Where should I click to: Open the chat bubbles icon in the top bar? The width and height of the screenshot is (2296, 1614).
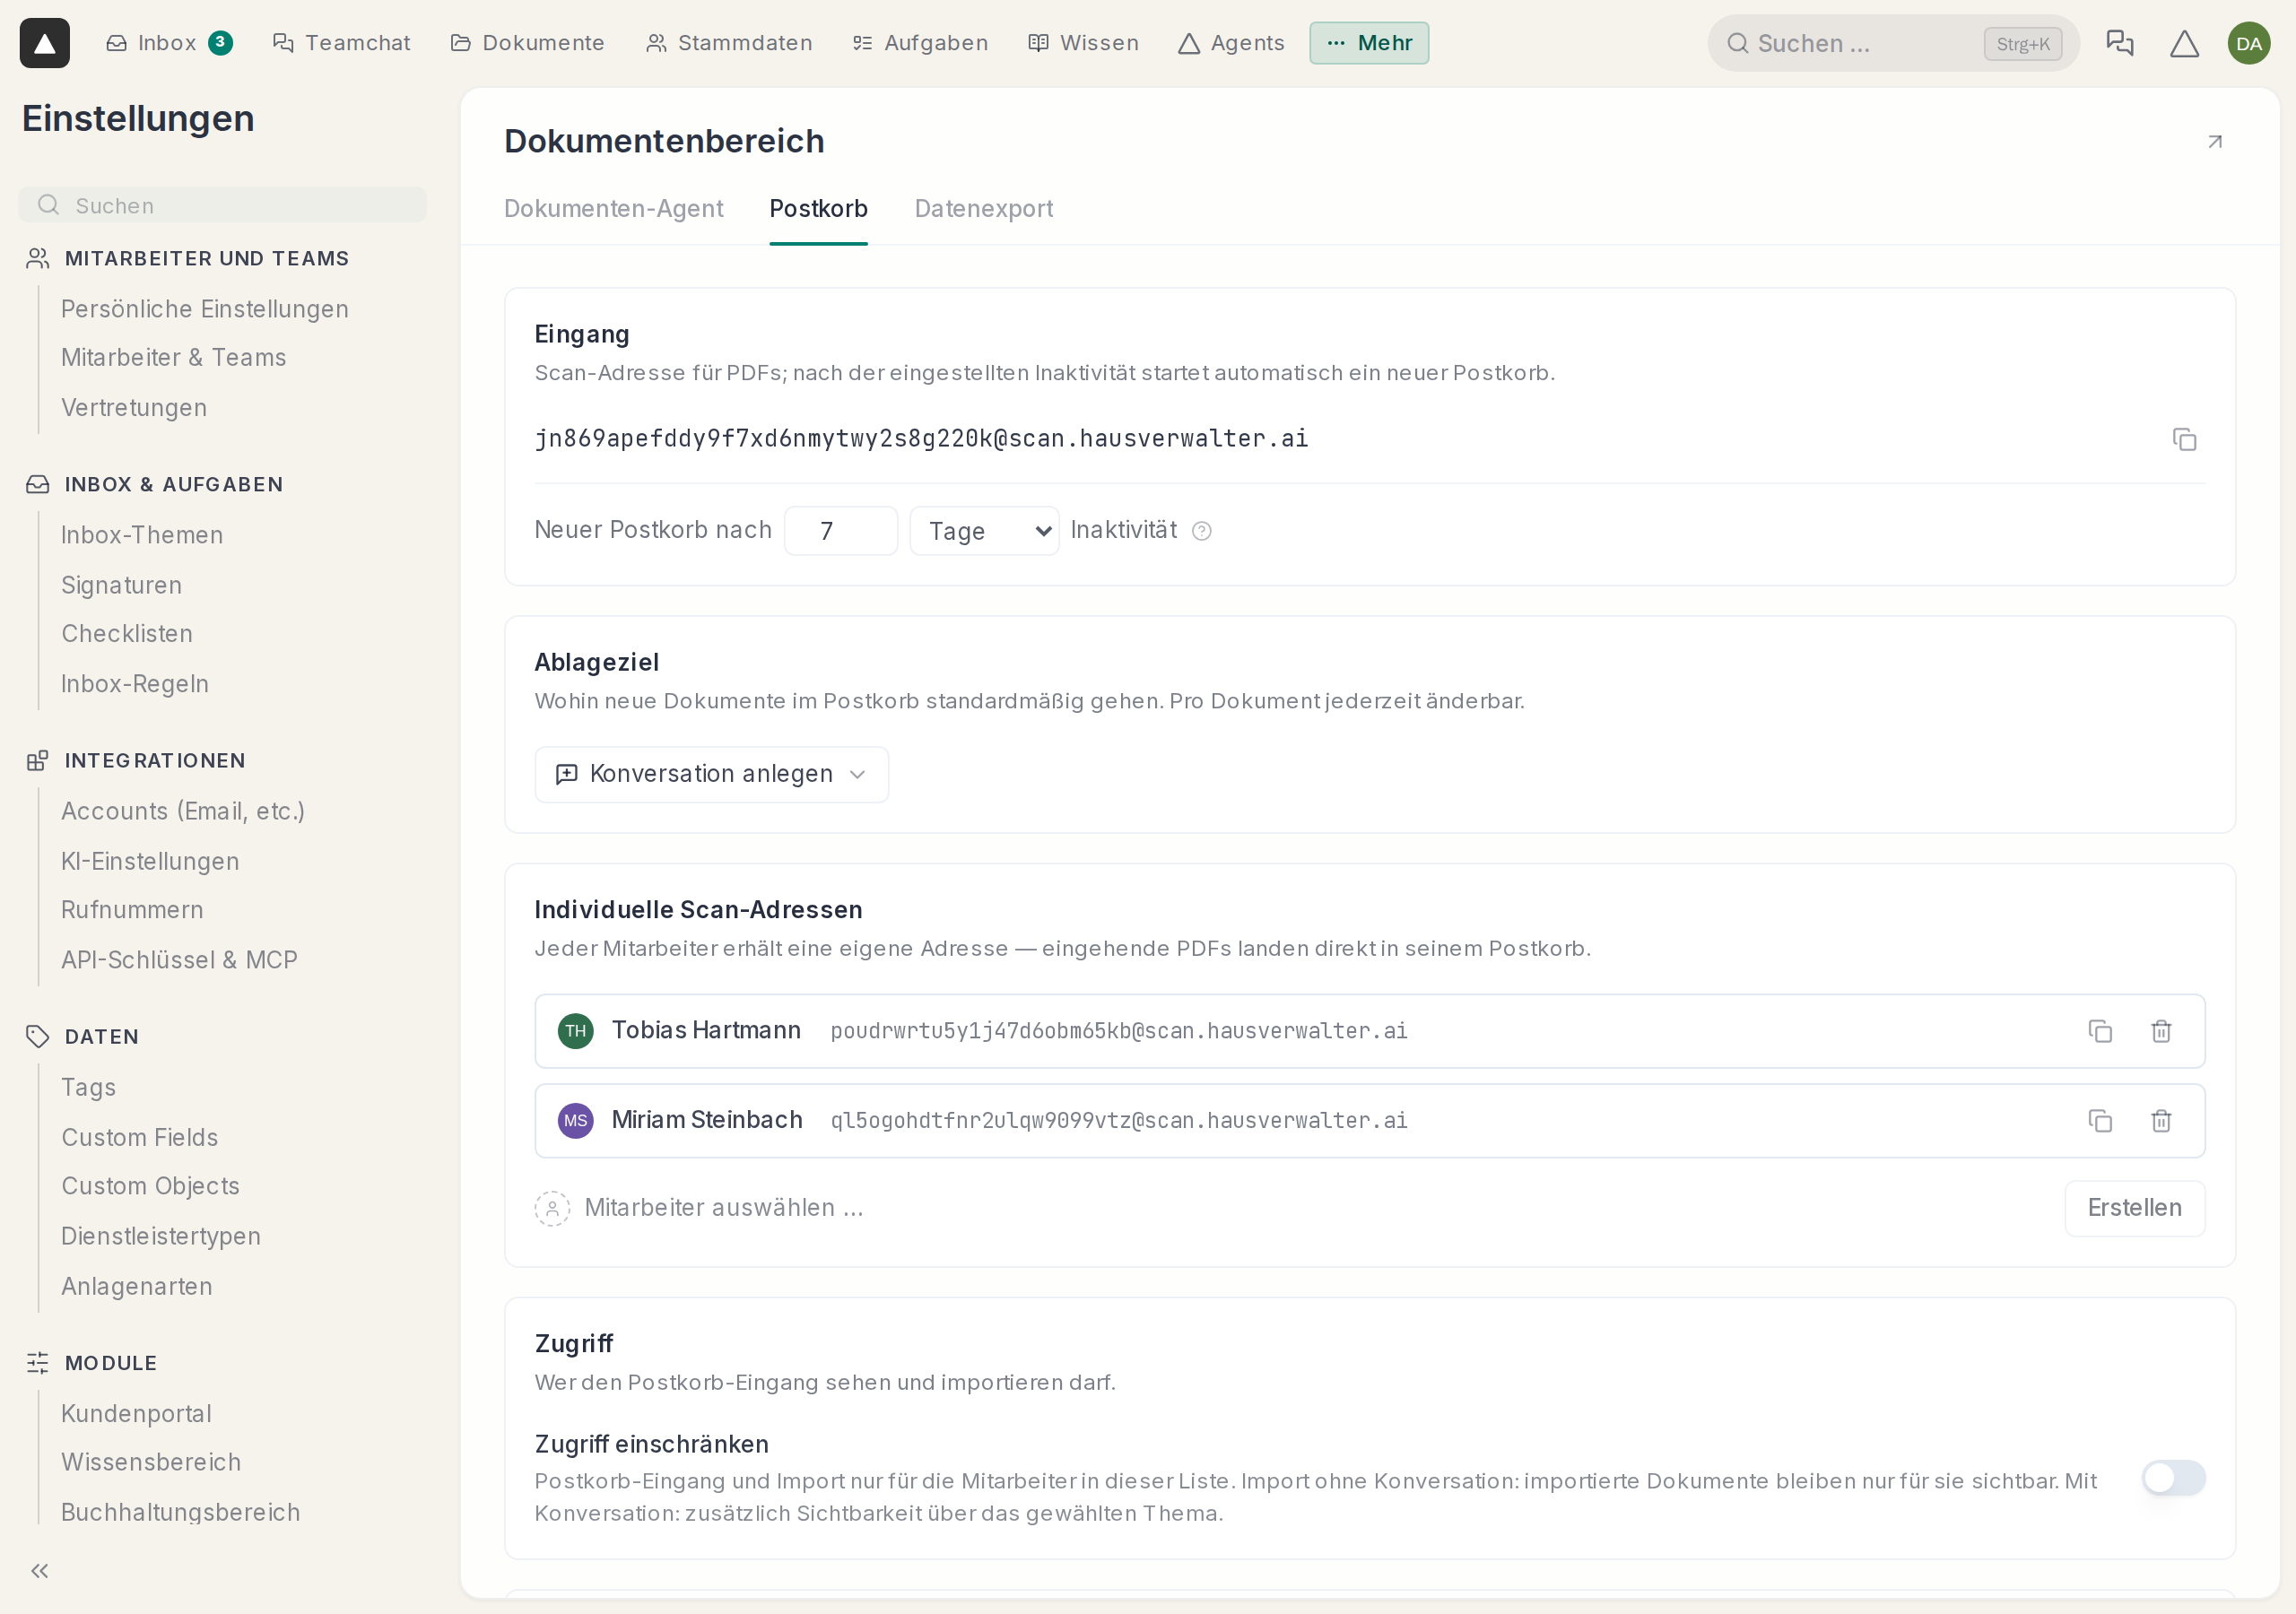click(x=2120, y=43)
